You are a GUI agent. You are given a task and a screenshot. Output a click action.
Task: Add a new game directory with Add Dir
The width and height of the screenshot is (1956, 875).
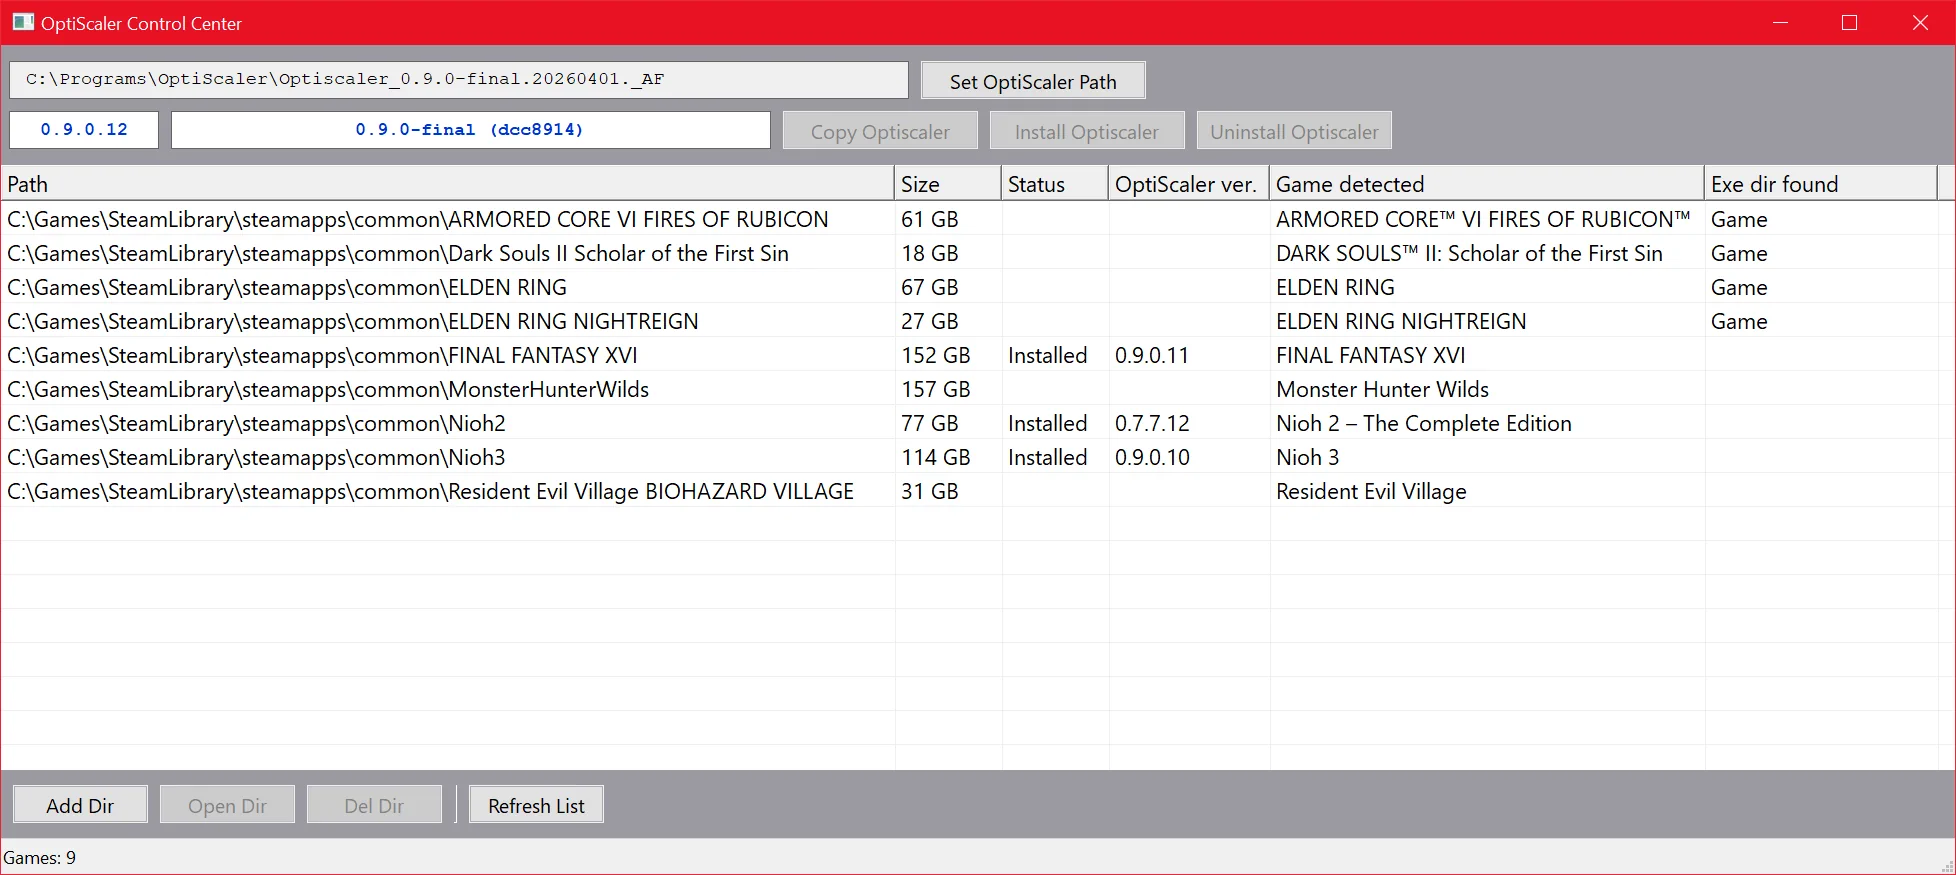click(x=80, y=805)
